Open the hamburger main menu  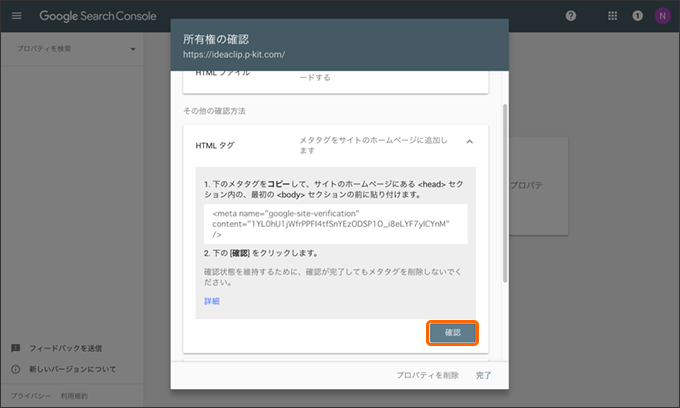tap(16, 16)
